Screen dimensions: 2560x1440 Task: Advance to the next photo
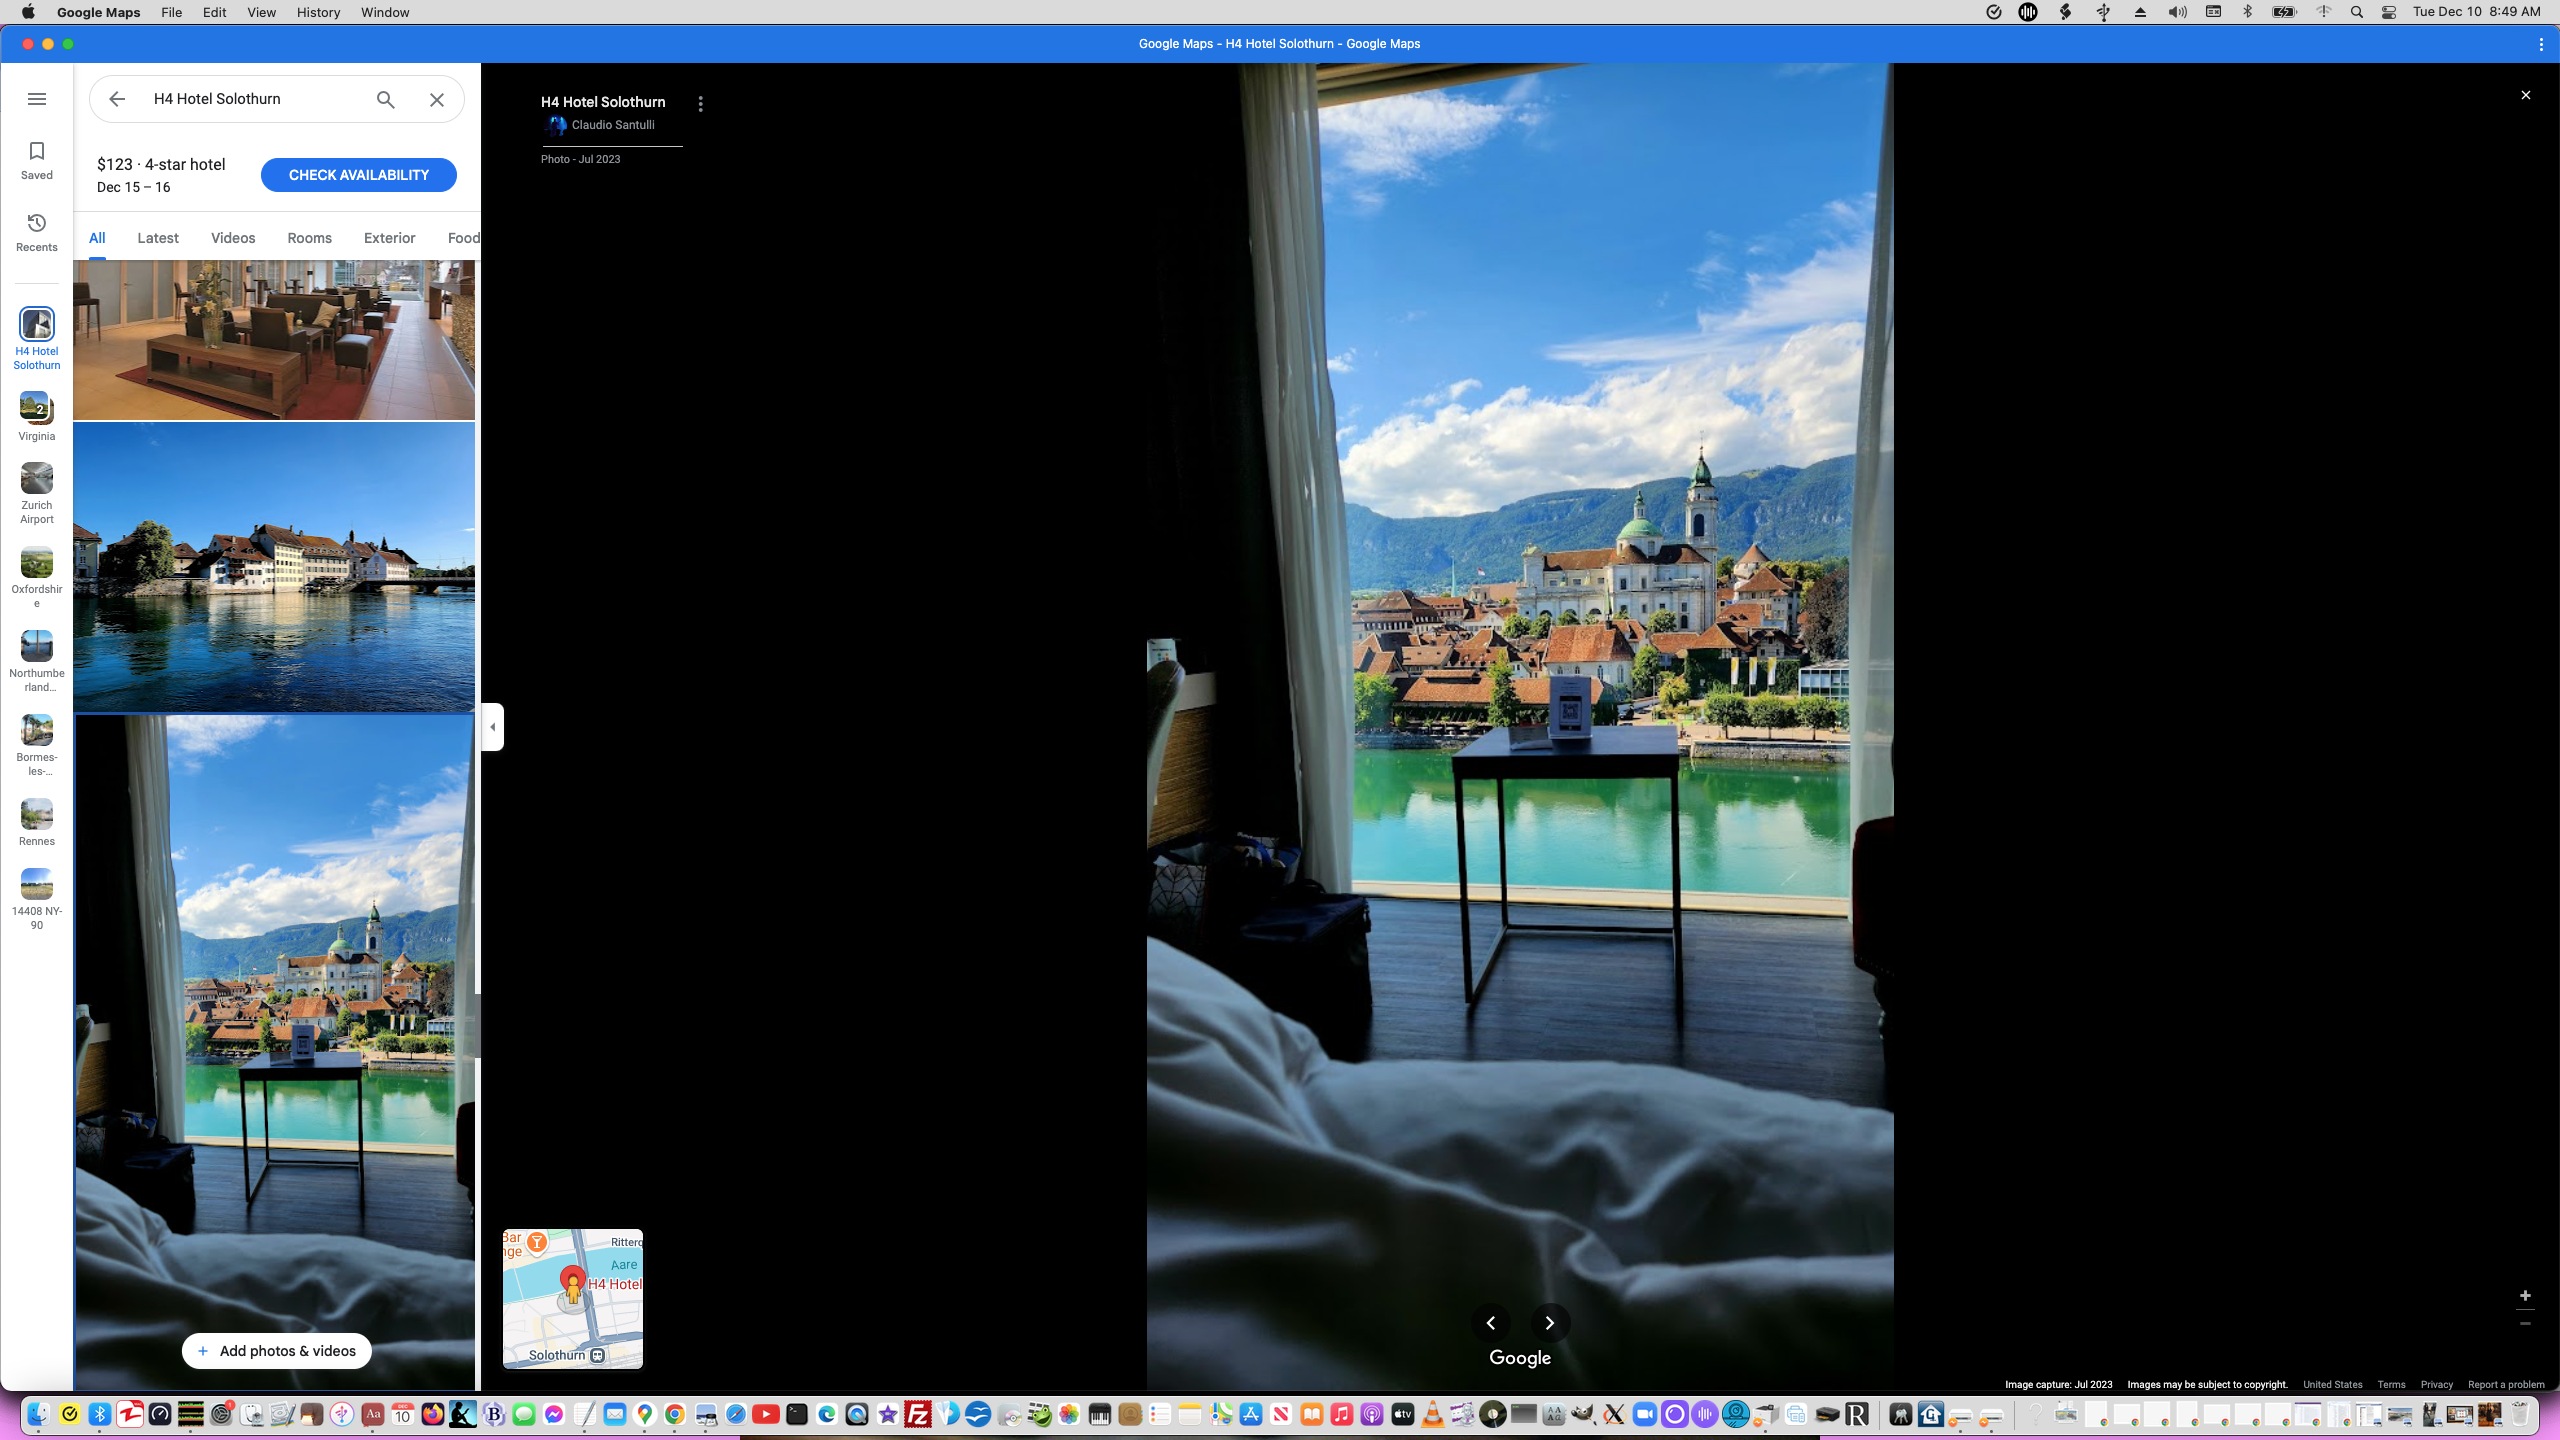tap(1550, 1323)
